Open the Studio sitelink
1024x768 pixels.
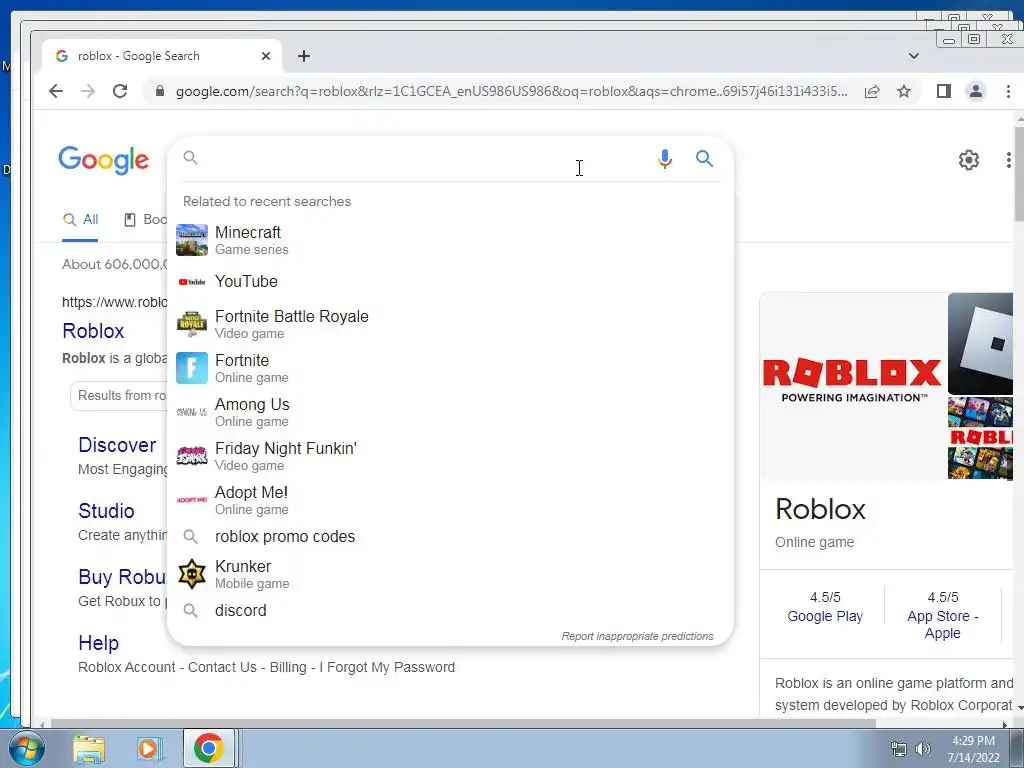pyautogui.click(x=106, y=511)
